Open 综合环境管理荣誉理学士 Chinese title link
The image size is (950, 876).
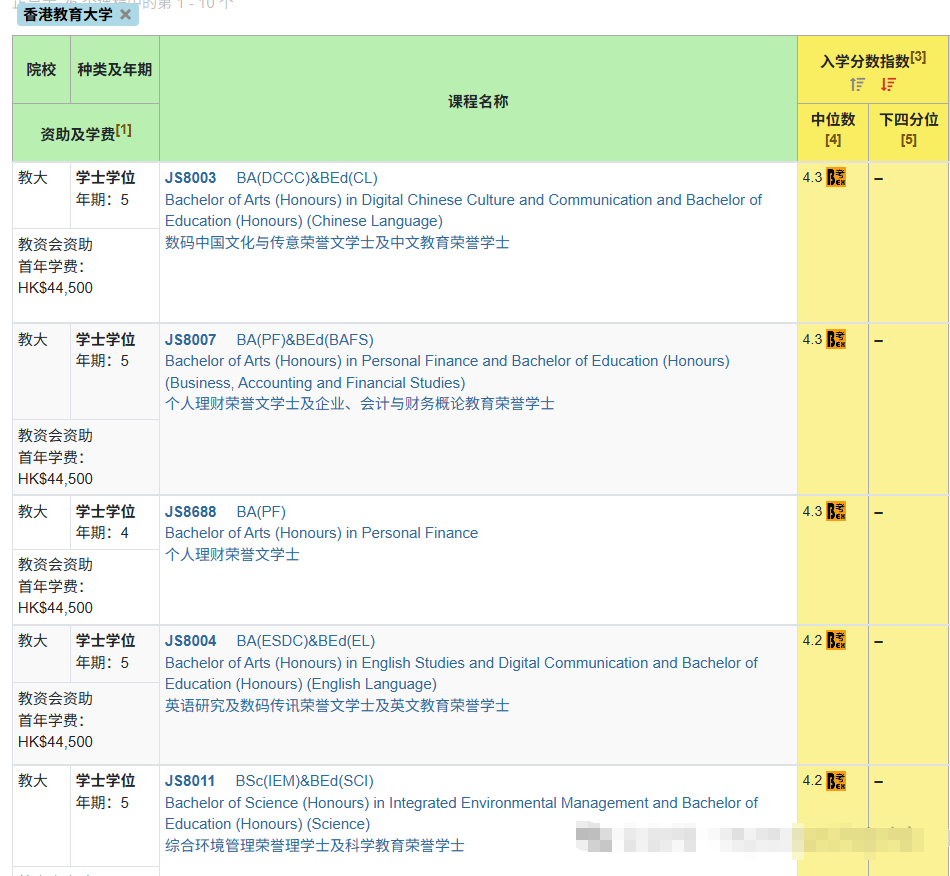[x=314, y=845]
